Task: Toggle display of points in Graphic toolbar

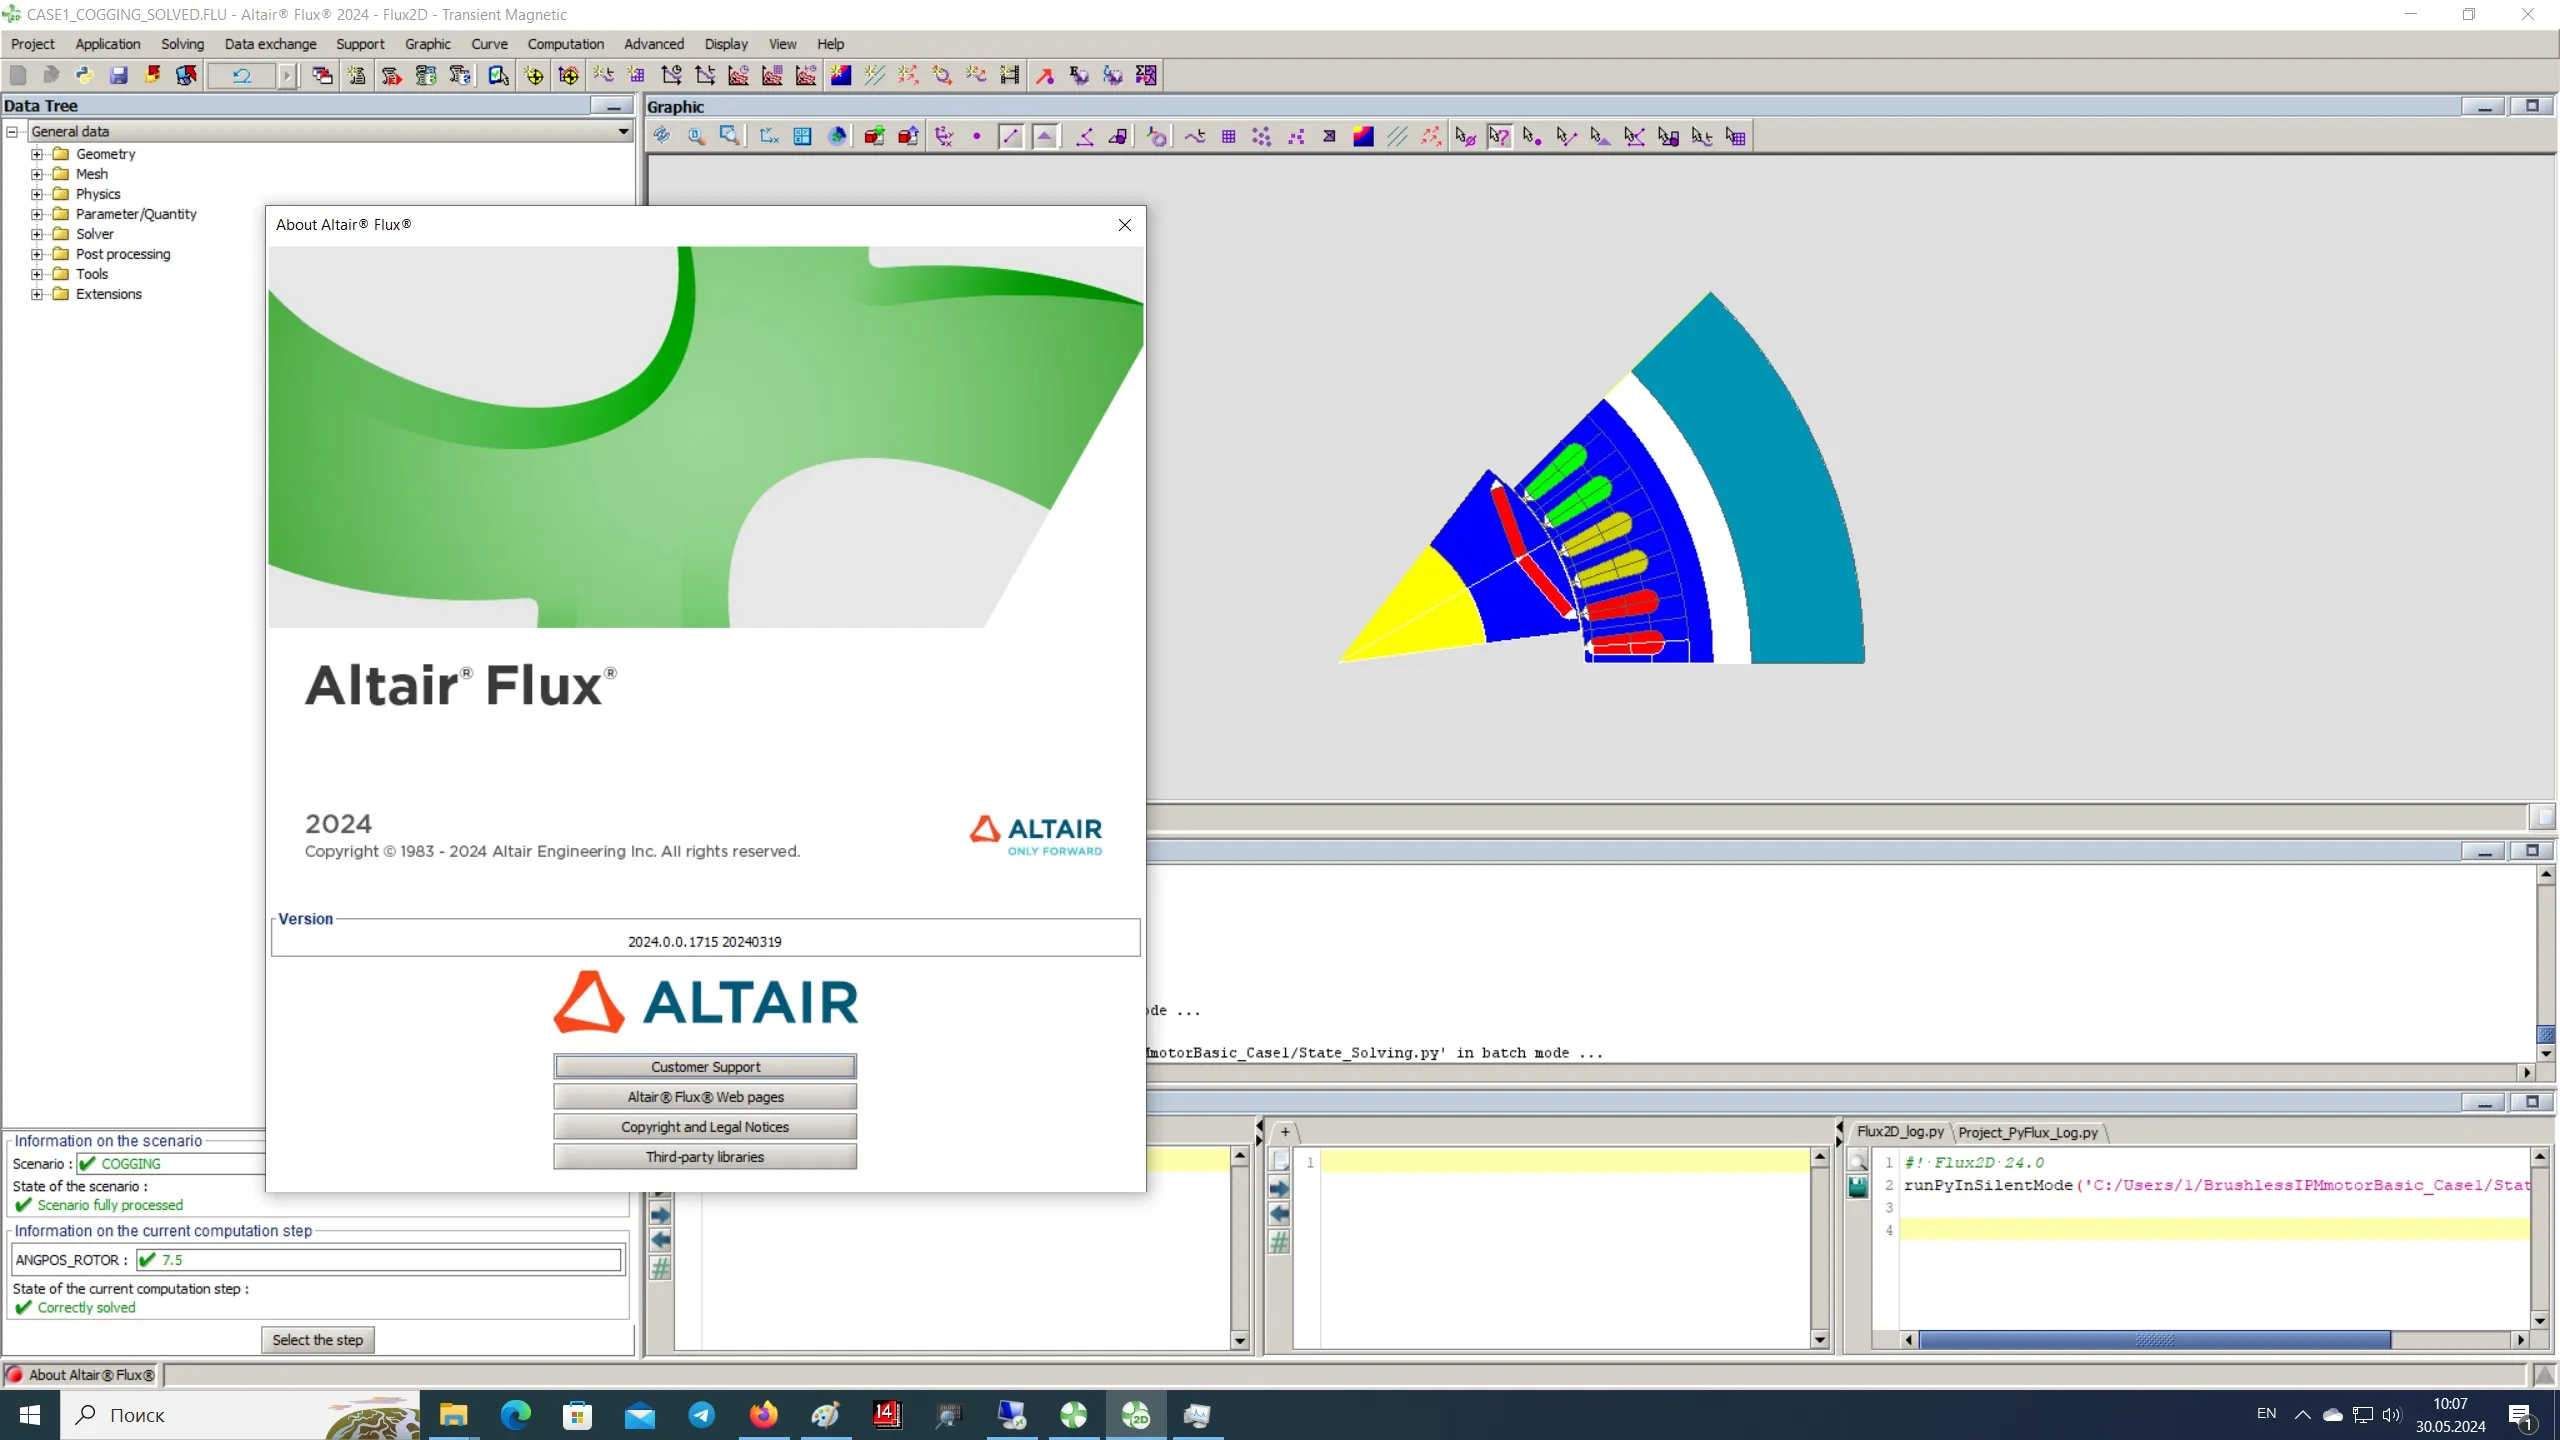Action: pyautogui.click(x=977, y=136)
